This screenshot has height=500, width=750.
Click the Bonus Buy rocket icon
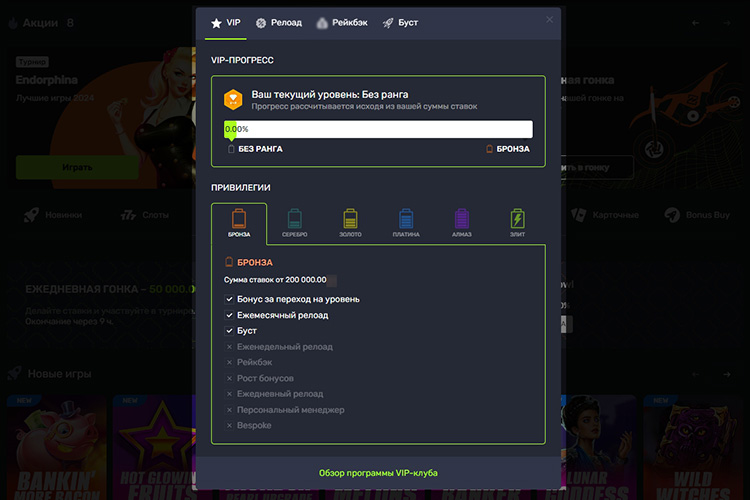pyautogui.click(x=669, y=215)
